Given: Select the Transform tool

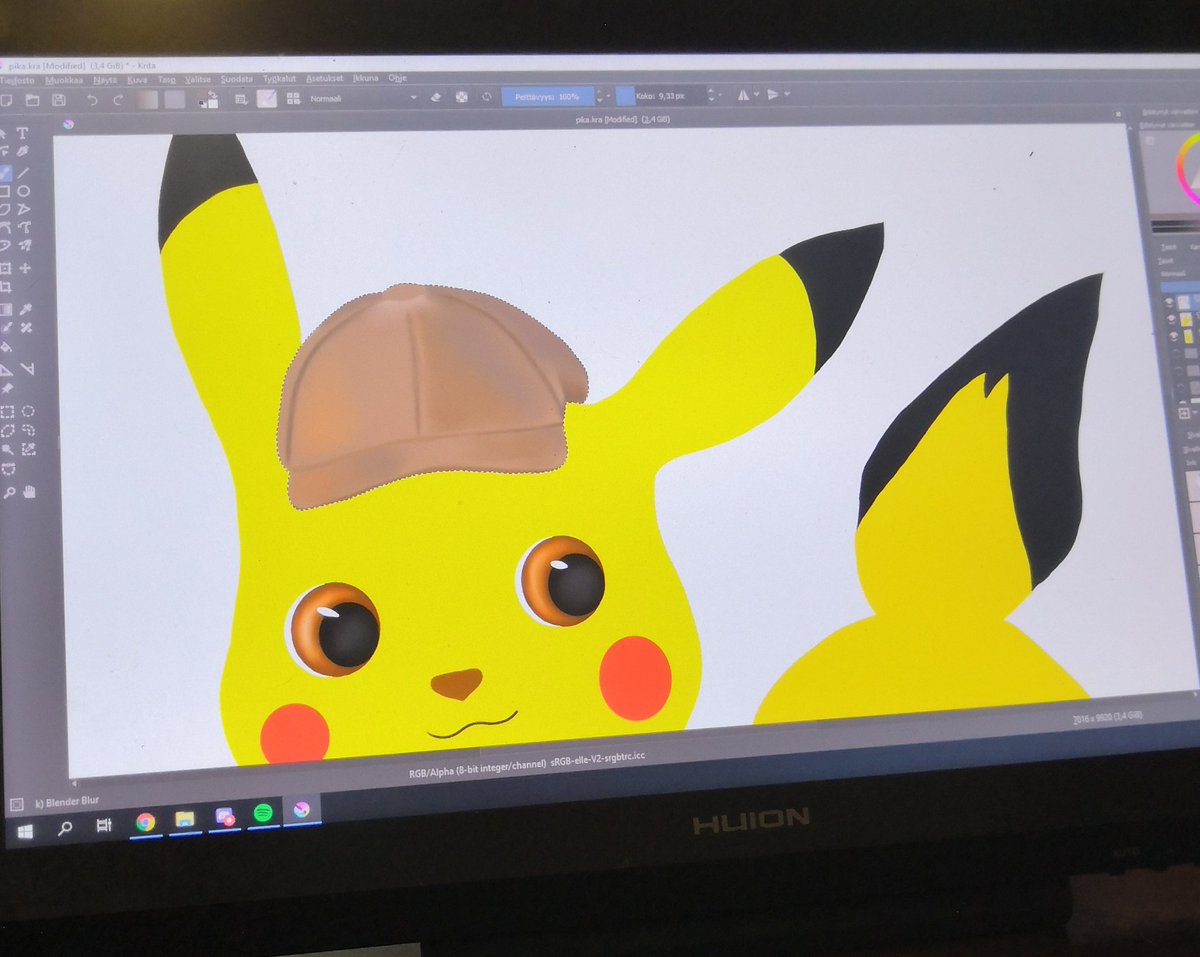Looking at the screenshot, I should point(6,269).
